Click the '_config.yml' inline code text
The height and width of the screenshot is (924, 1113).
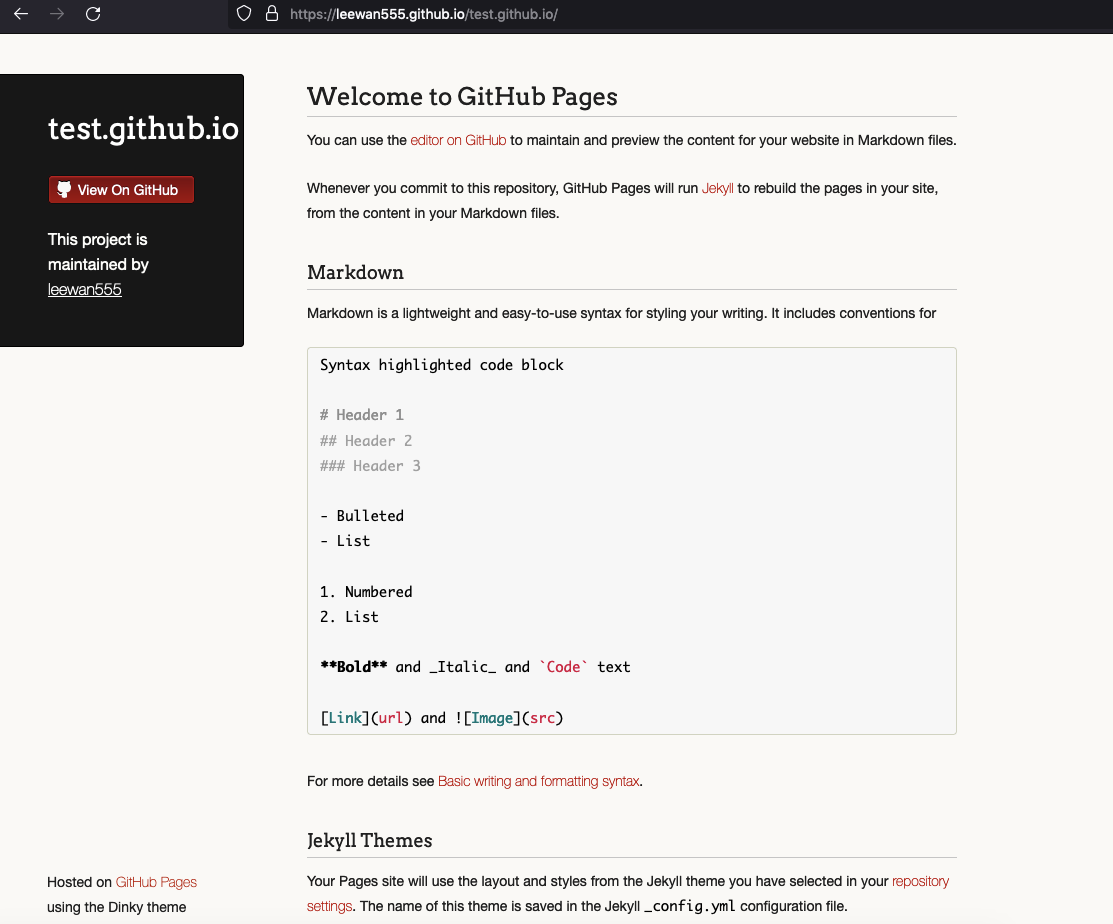pos(689,906)
